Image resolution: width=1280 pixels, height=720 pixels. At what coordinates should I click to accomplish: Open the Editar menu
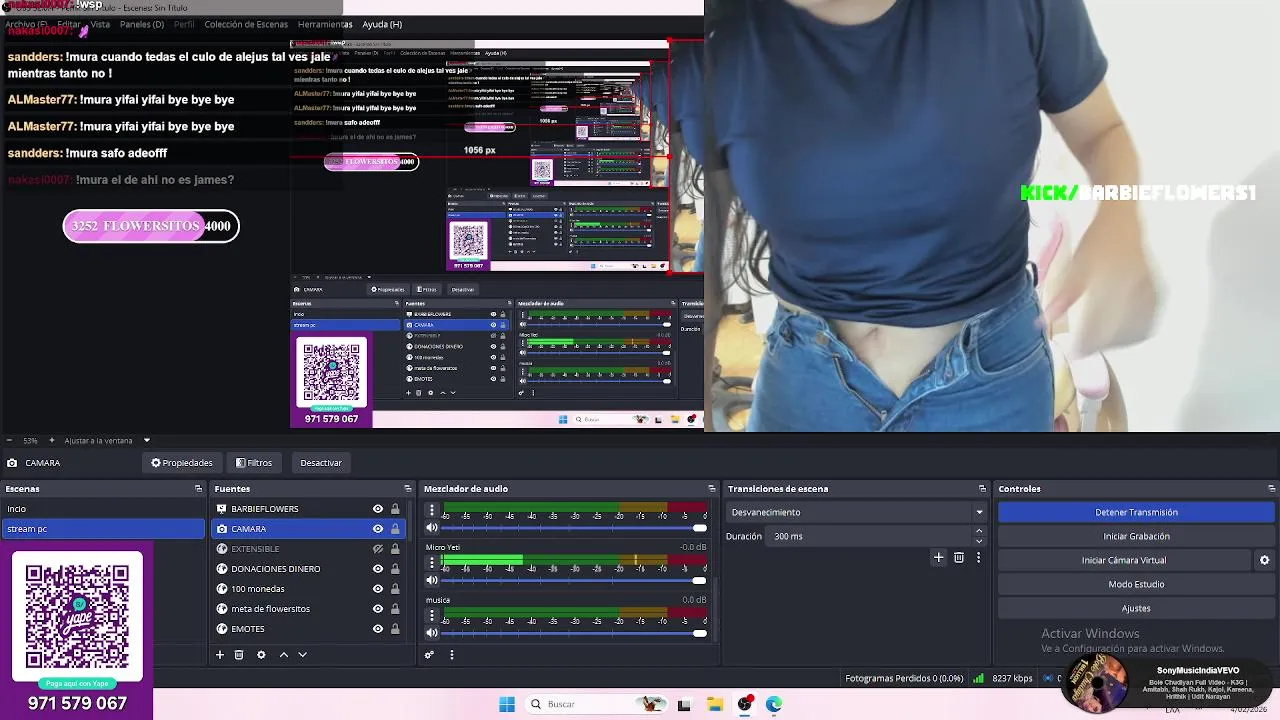[68, 24]
